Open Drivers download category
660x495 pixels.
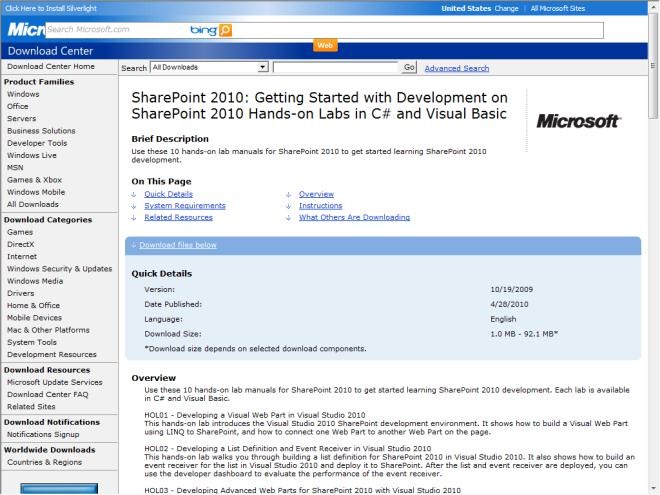click(x=21, y=293)
